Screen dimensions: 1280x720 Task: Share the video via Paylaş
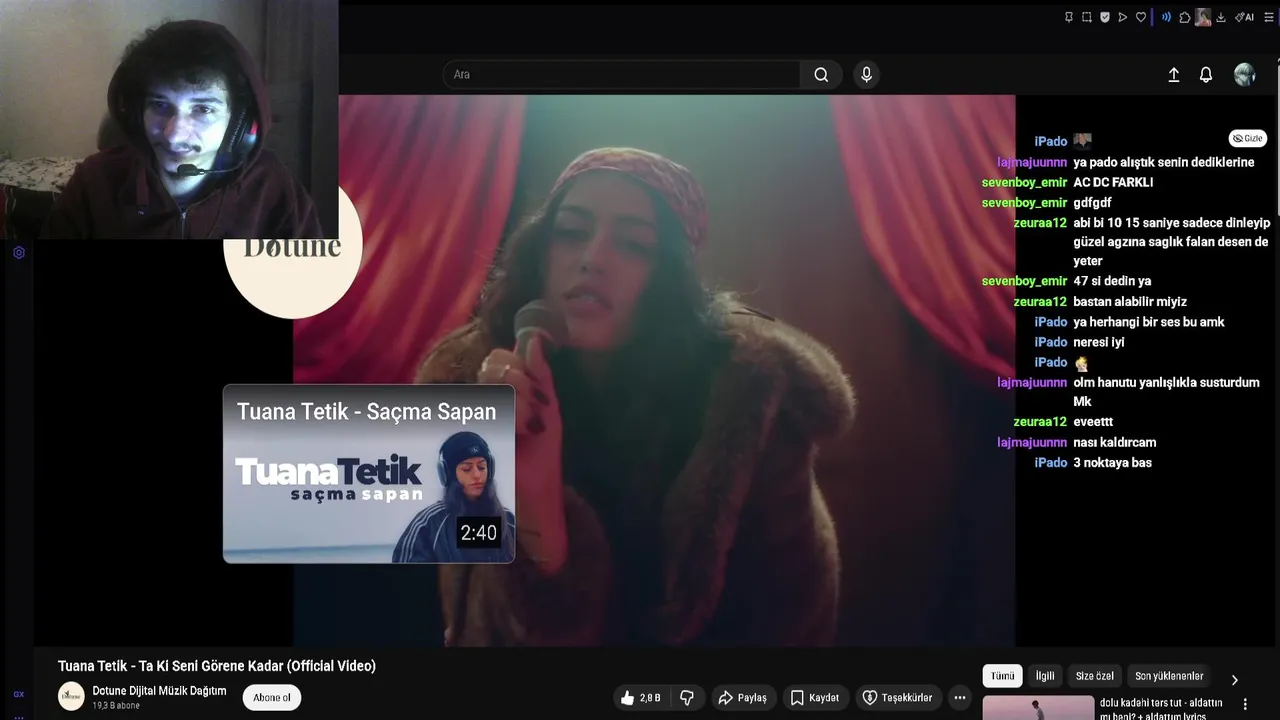742,697
